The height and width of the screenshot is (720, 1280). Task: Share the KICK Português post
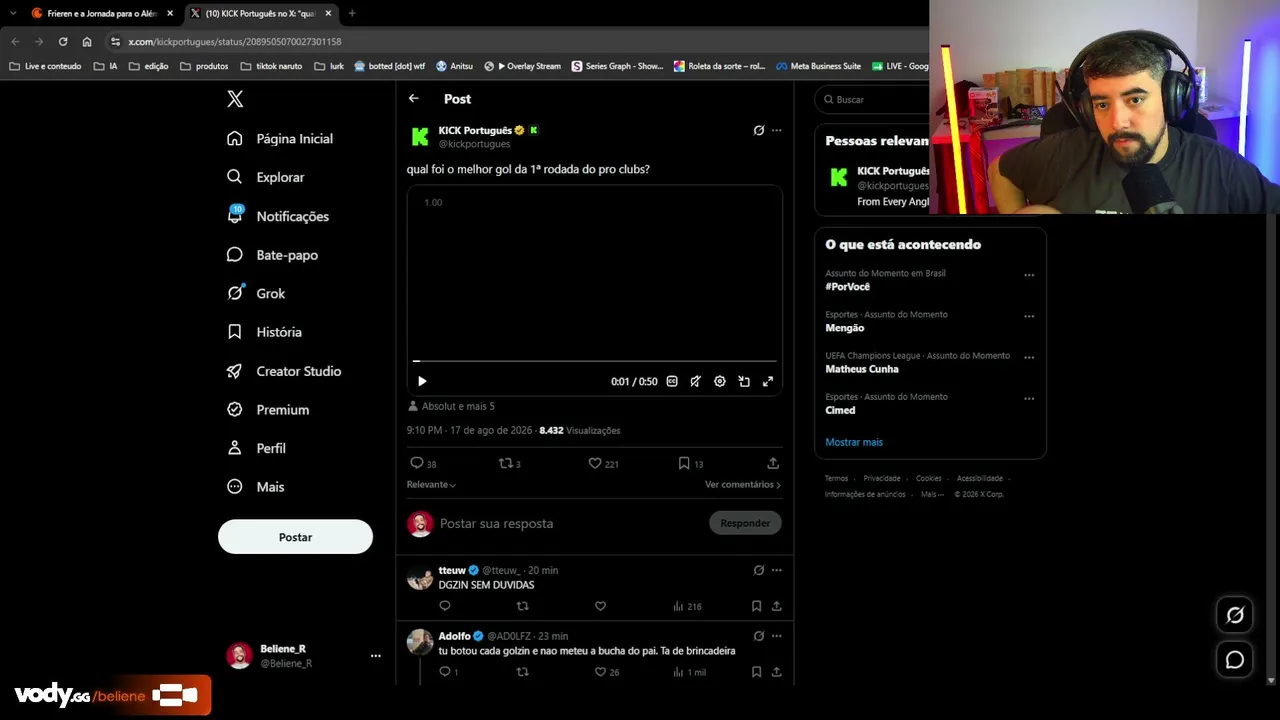[773, 463]
